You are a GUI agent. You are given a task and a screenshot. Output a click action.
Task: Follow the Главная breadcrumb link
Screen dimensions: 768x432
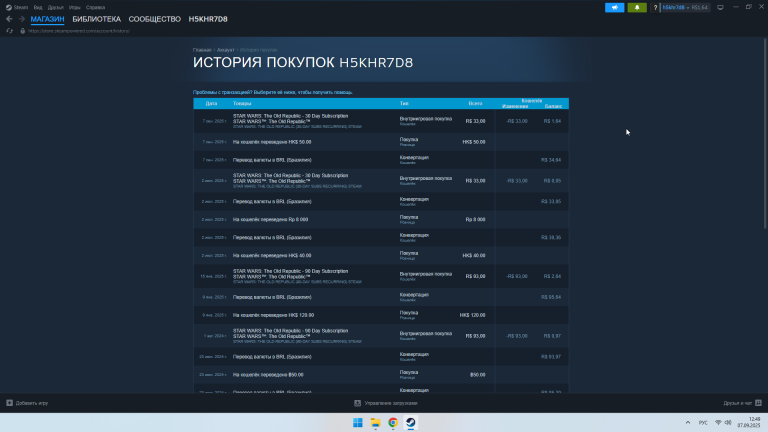tap(202, 50)
